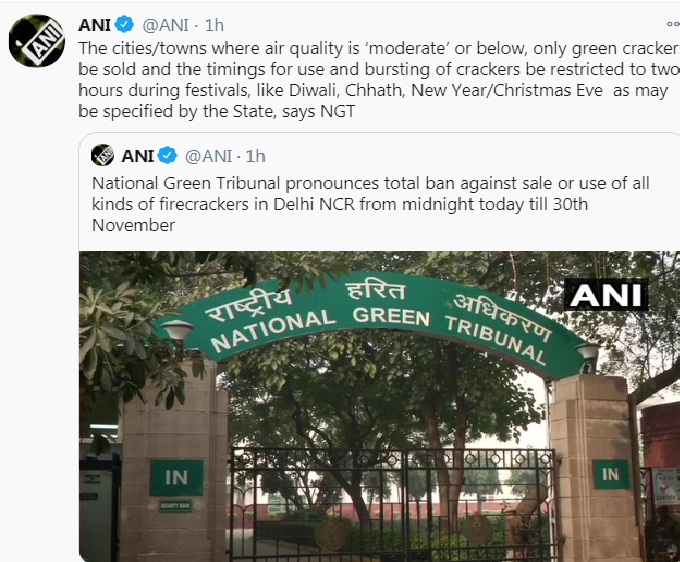The height and width of the screenshot is (562, 680).
Task: Click ANI display name in quoted tweet
Action: [137, 156]
